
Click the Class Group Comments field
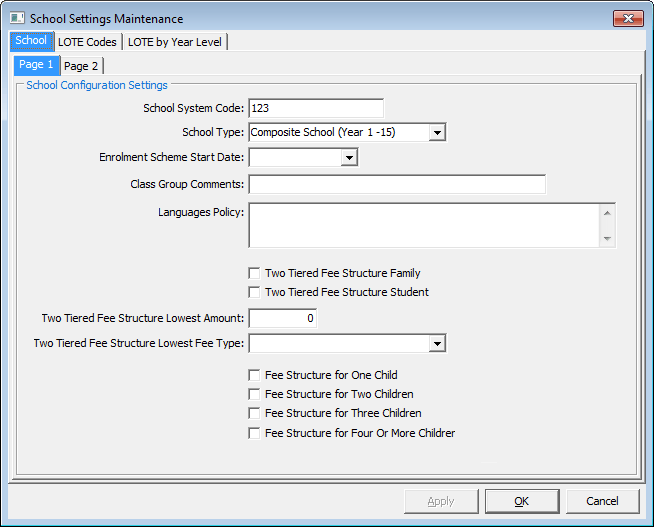point(397,184)
